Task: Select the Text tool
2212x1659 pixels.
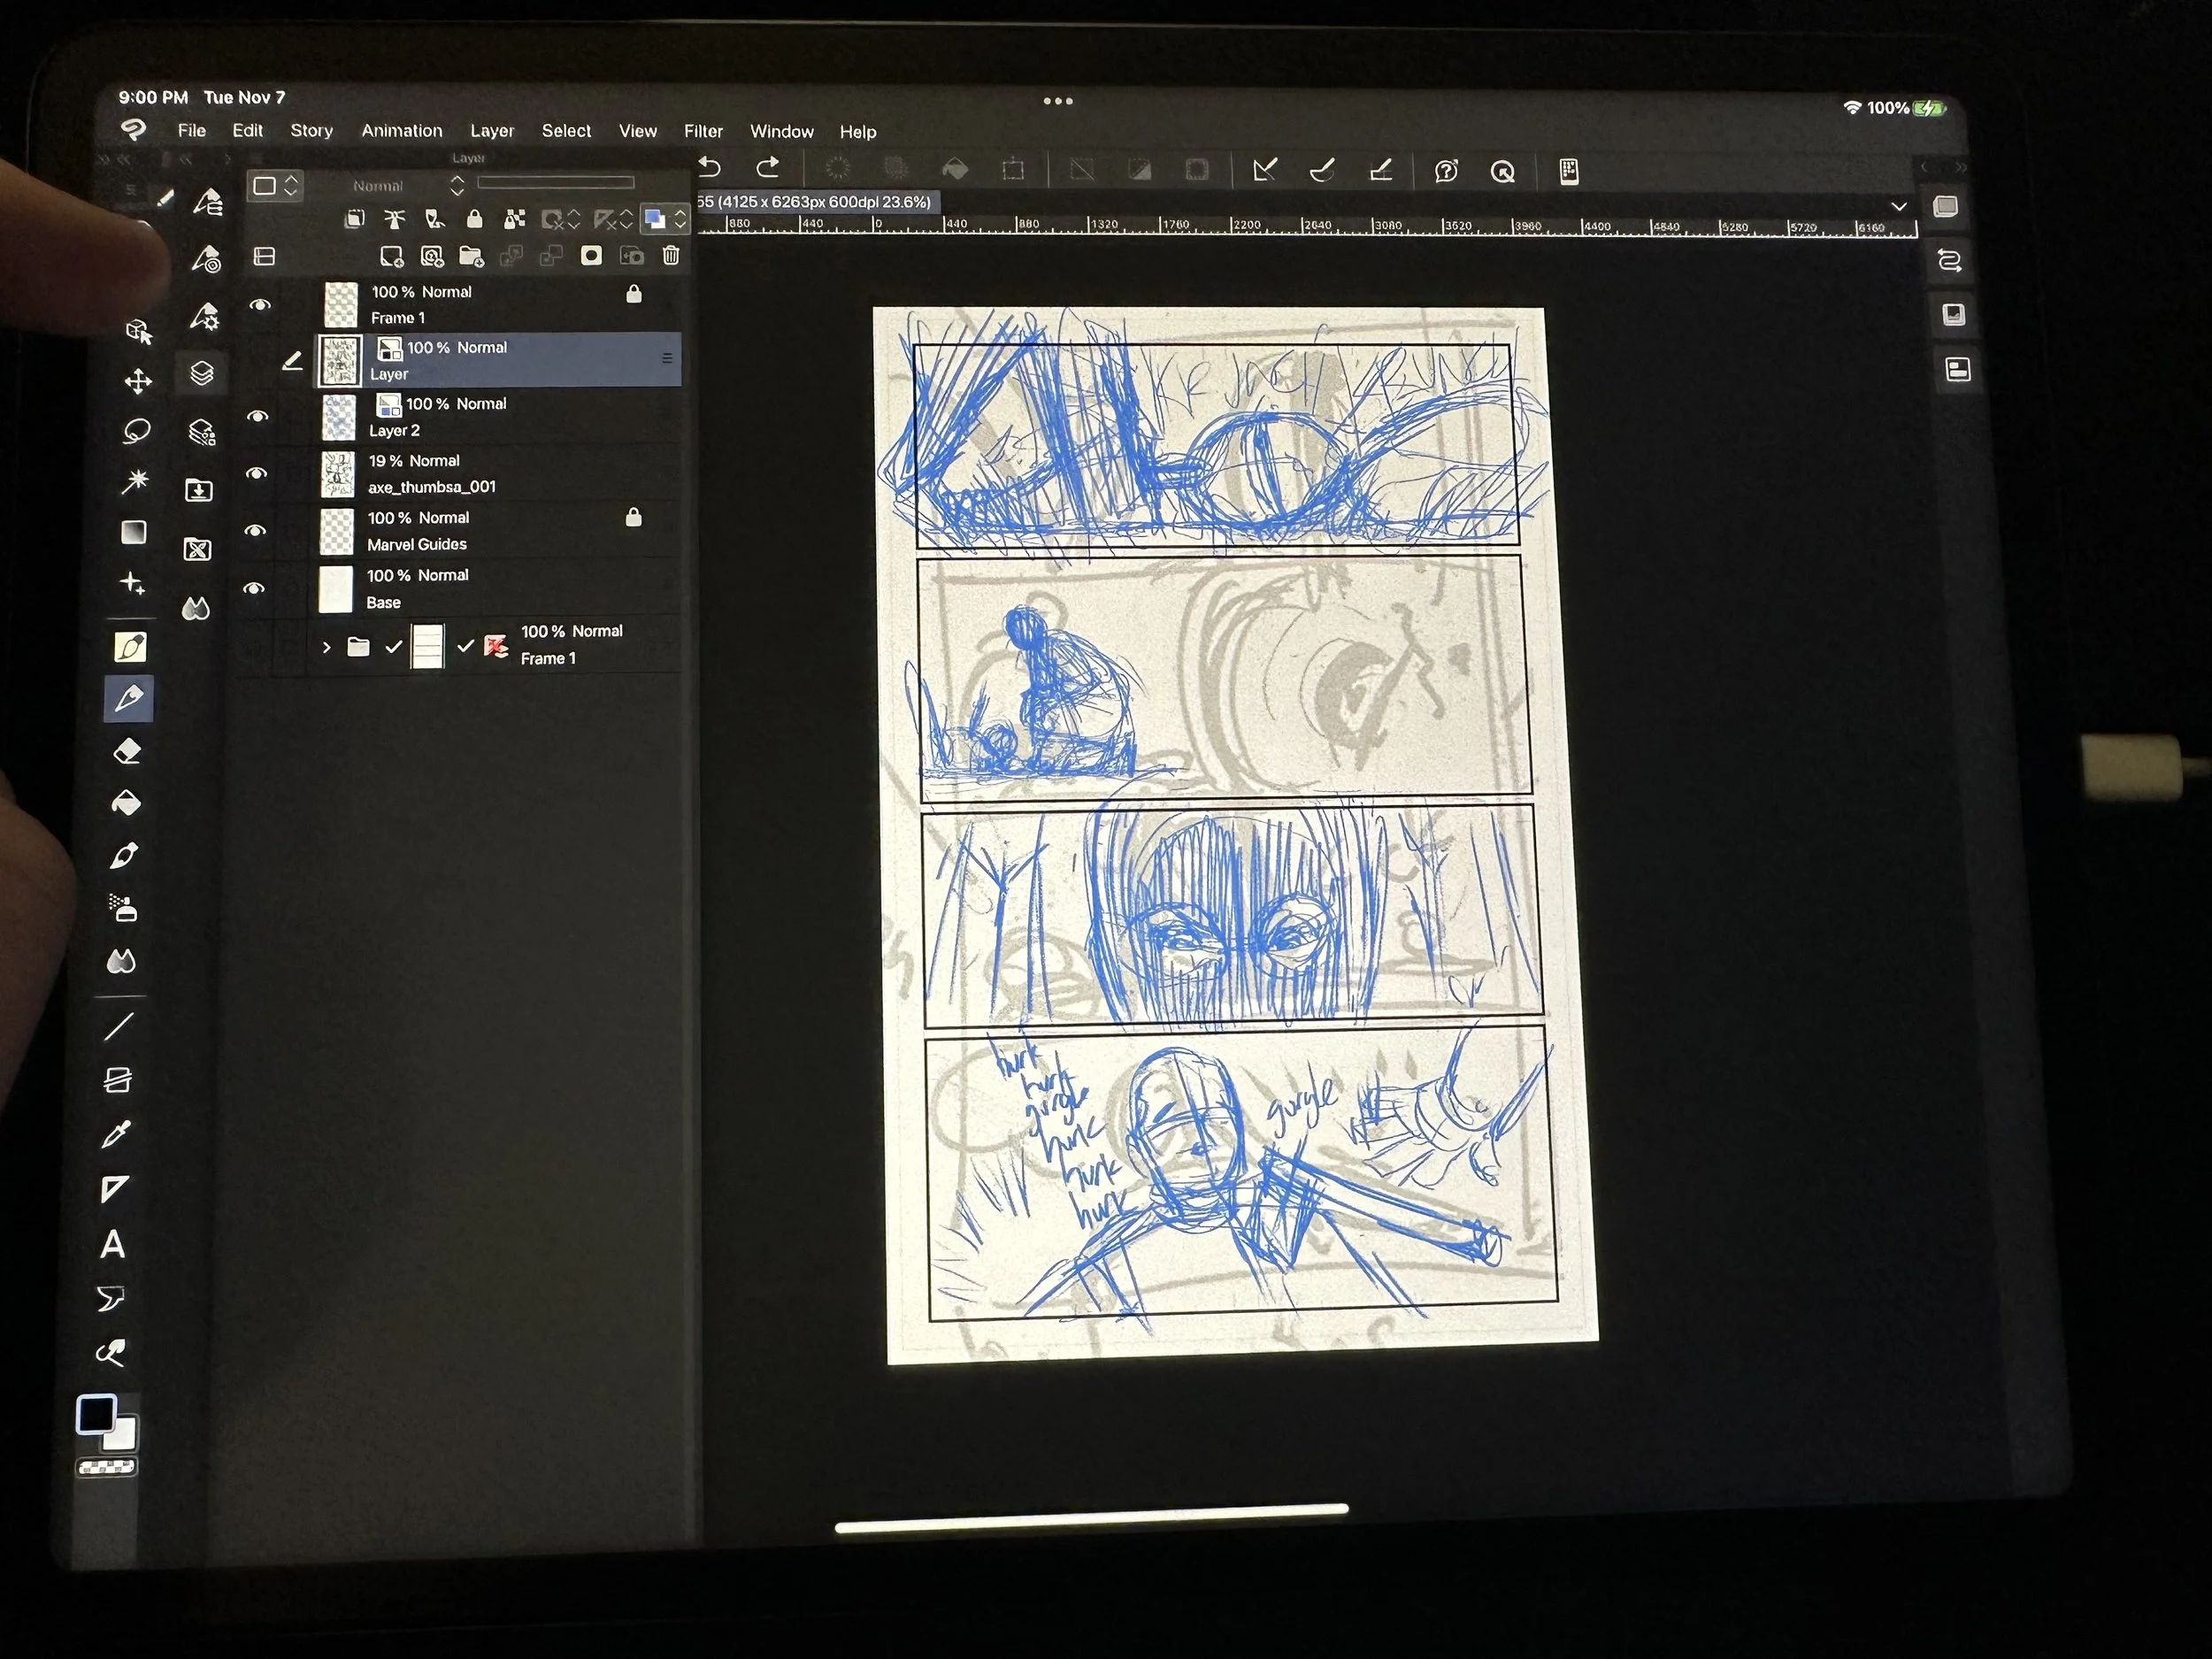Action: pyautogui.click(x=113, y=1244)
